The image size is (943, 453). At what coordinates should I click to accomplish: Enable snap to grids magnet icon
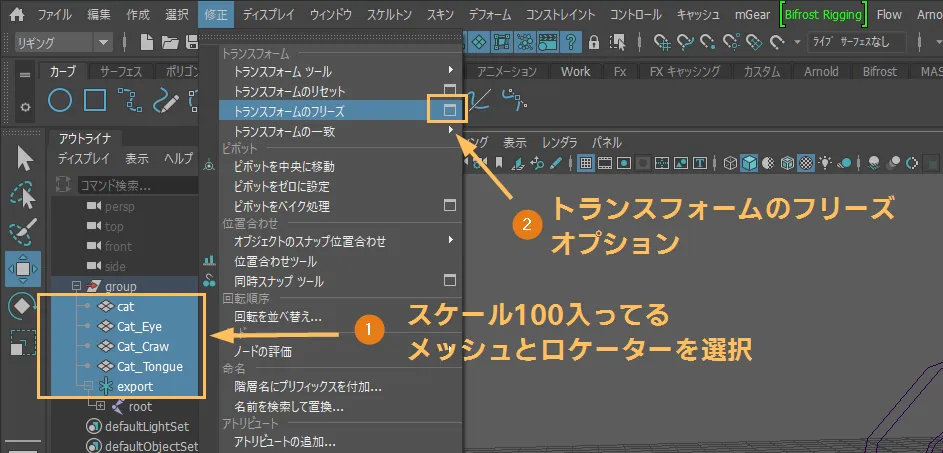pos(663,42)
